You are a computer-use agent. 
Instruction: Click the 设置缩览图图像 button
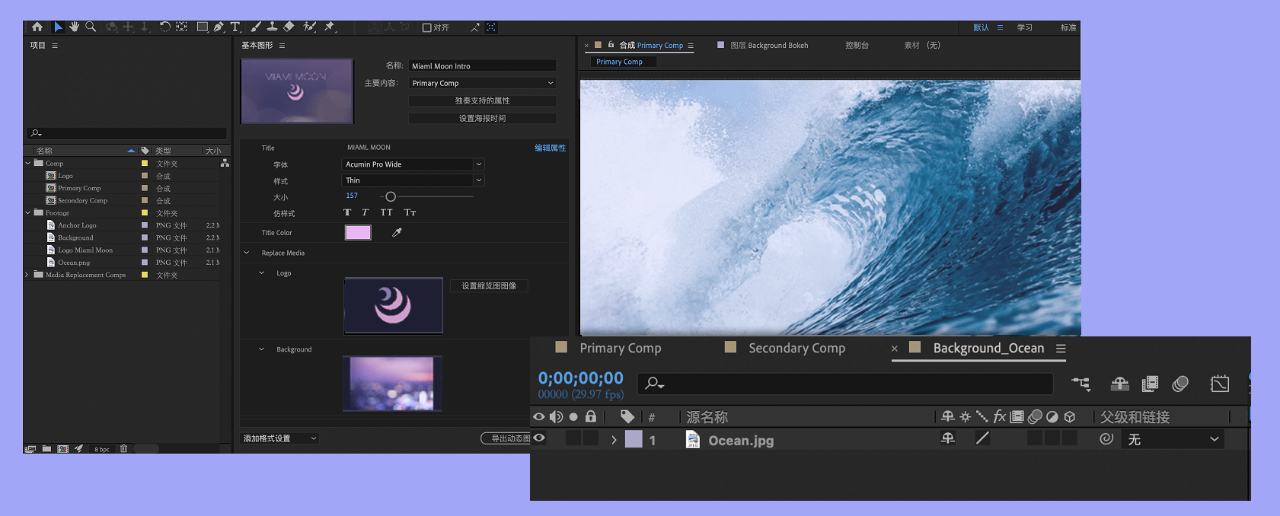click(489, 286)
